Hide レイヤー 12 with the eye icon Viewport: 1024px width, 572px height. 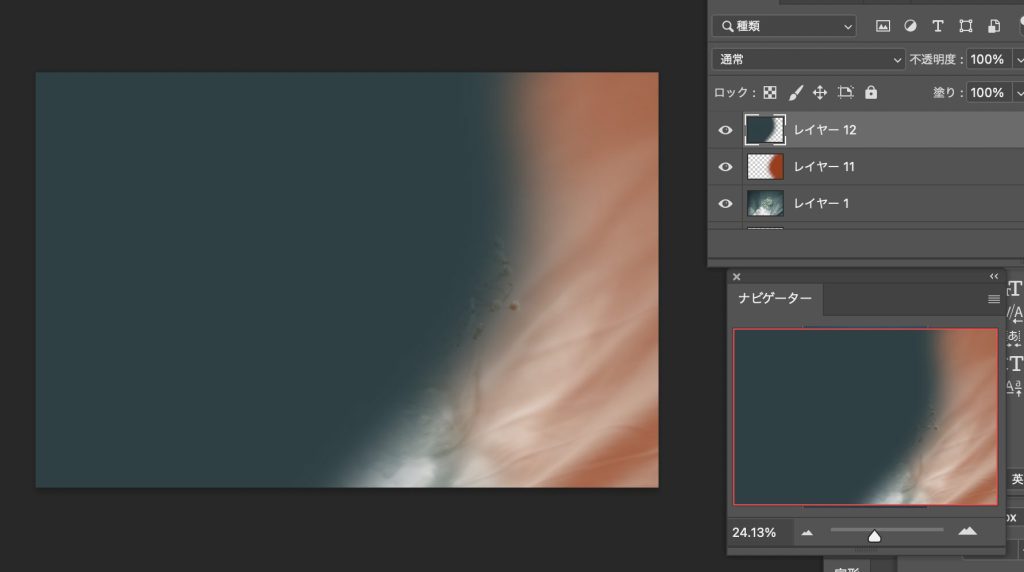pos(725,130)
